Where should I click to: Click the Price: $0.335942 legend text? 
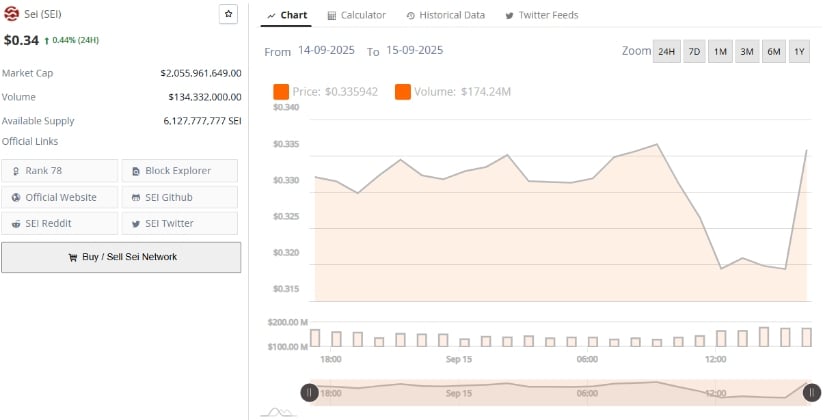coord(335,92)
